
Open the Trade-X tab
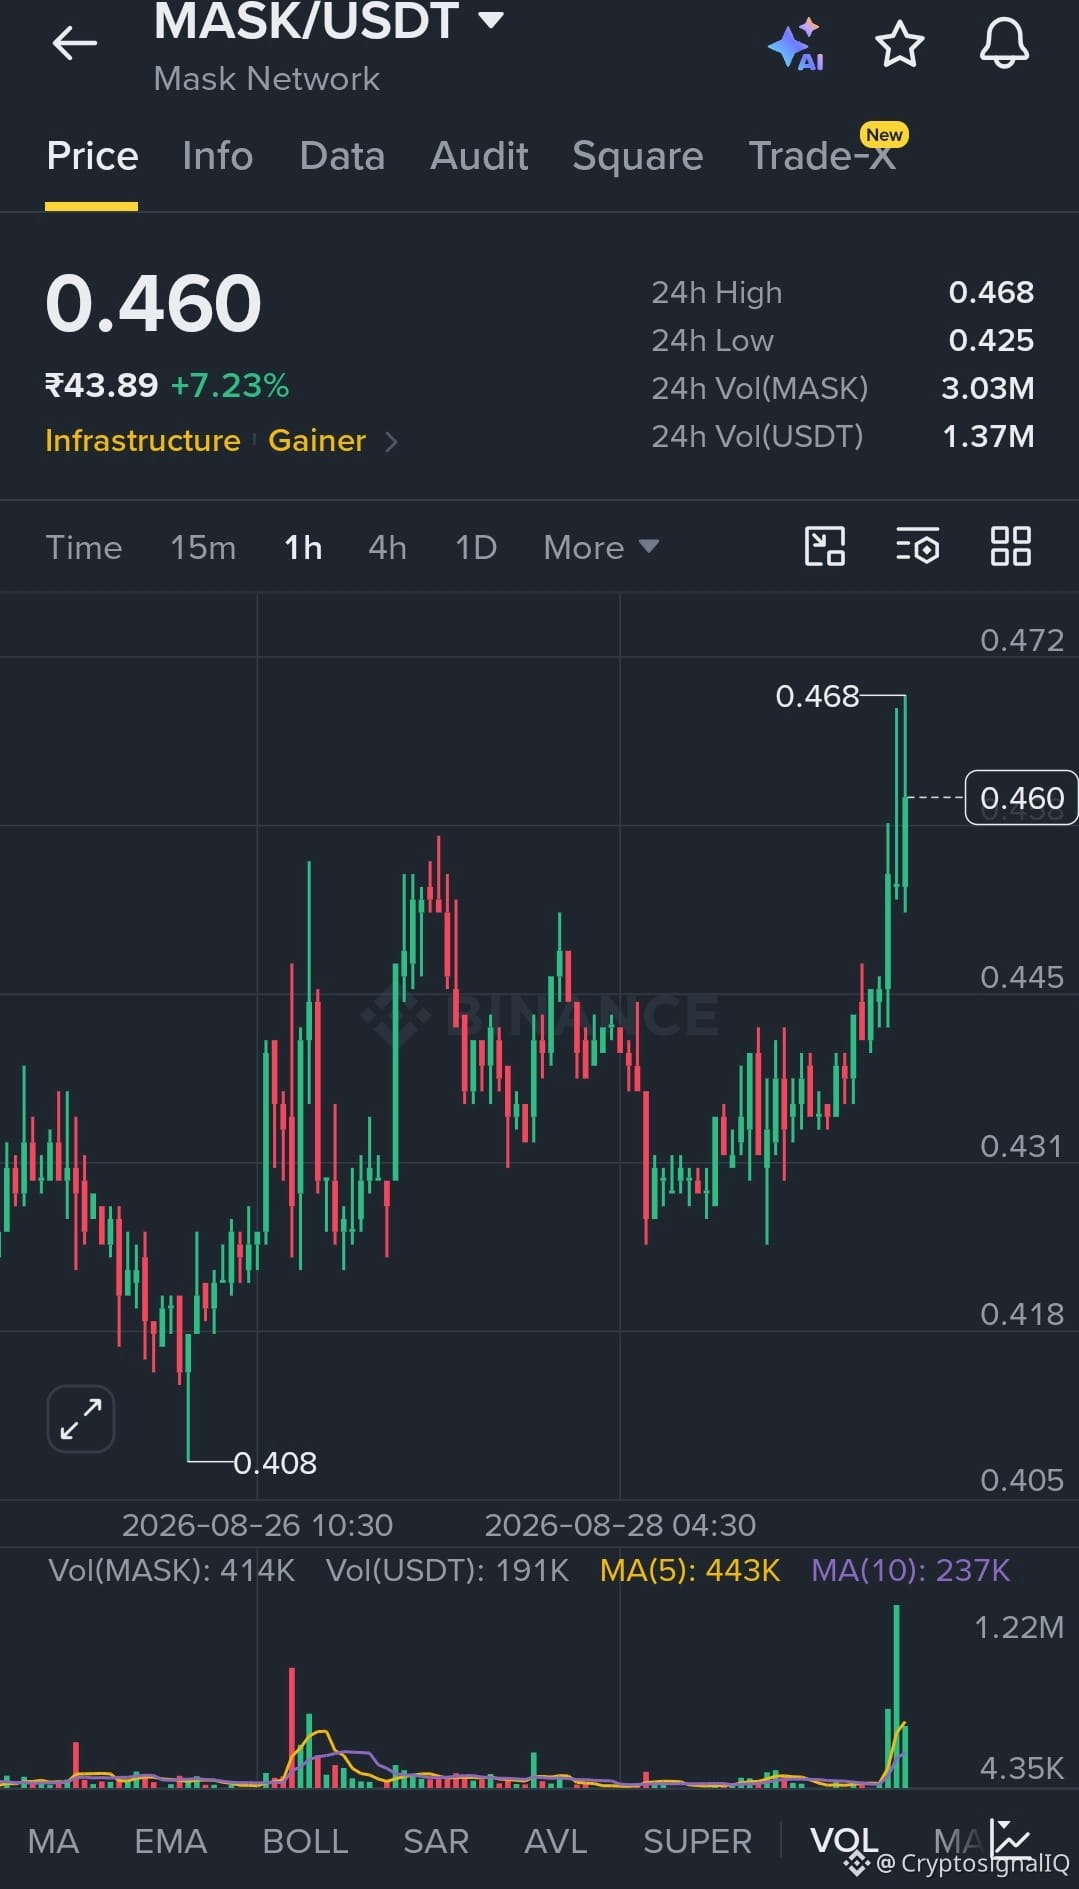coord(822,156)
